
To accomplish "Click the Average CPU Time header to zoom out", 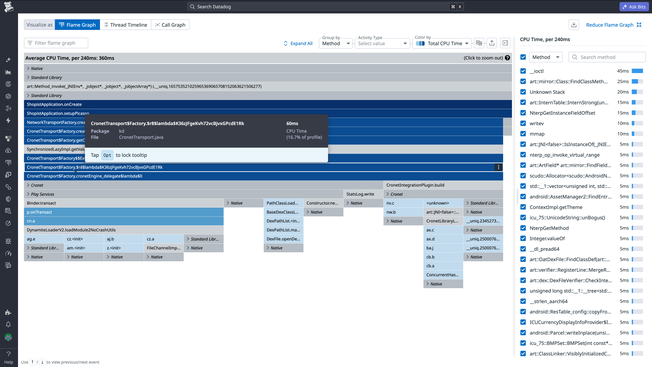I will tap(268, 58).
